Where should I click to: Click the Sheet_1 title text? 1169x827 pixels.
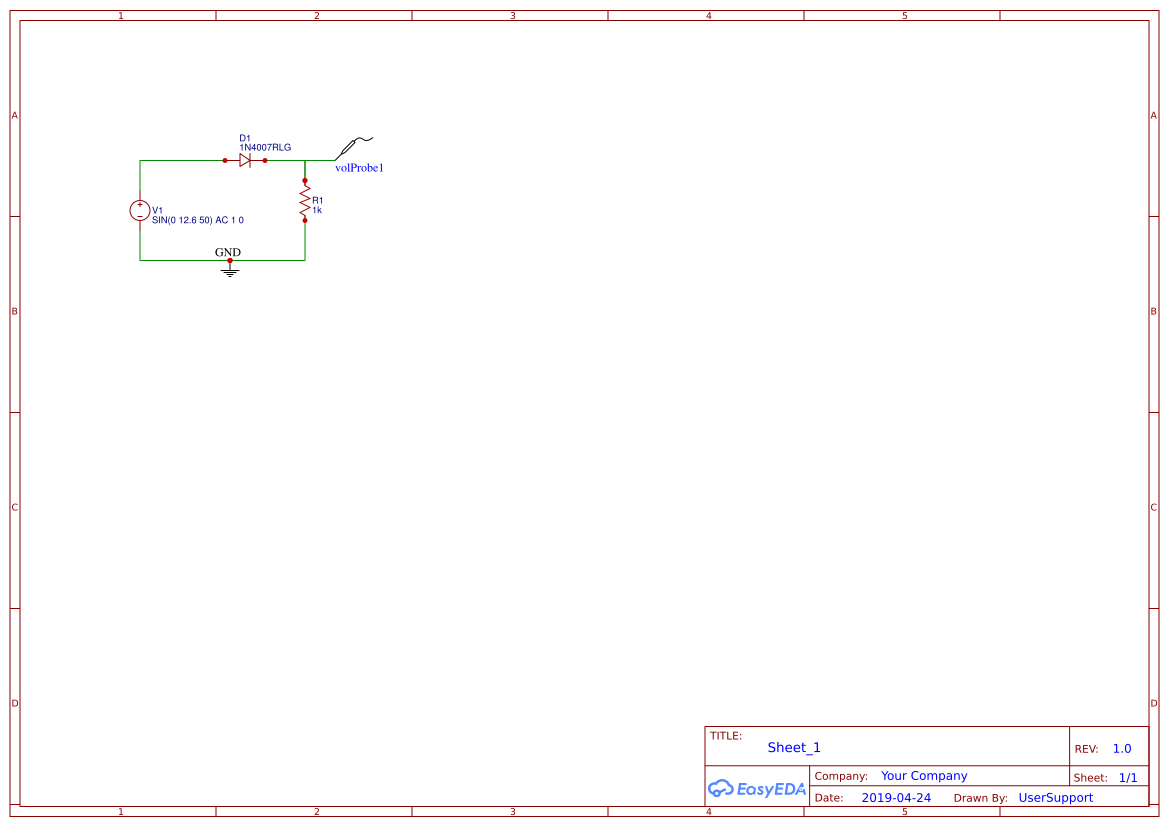pos(794,747)
